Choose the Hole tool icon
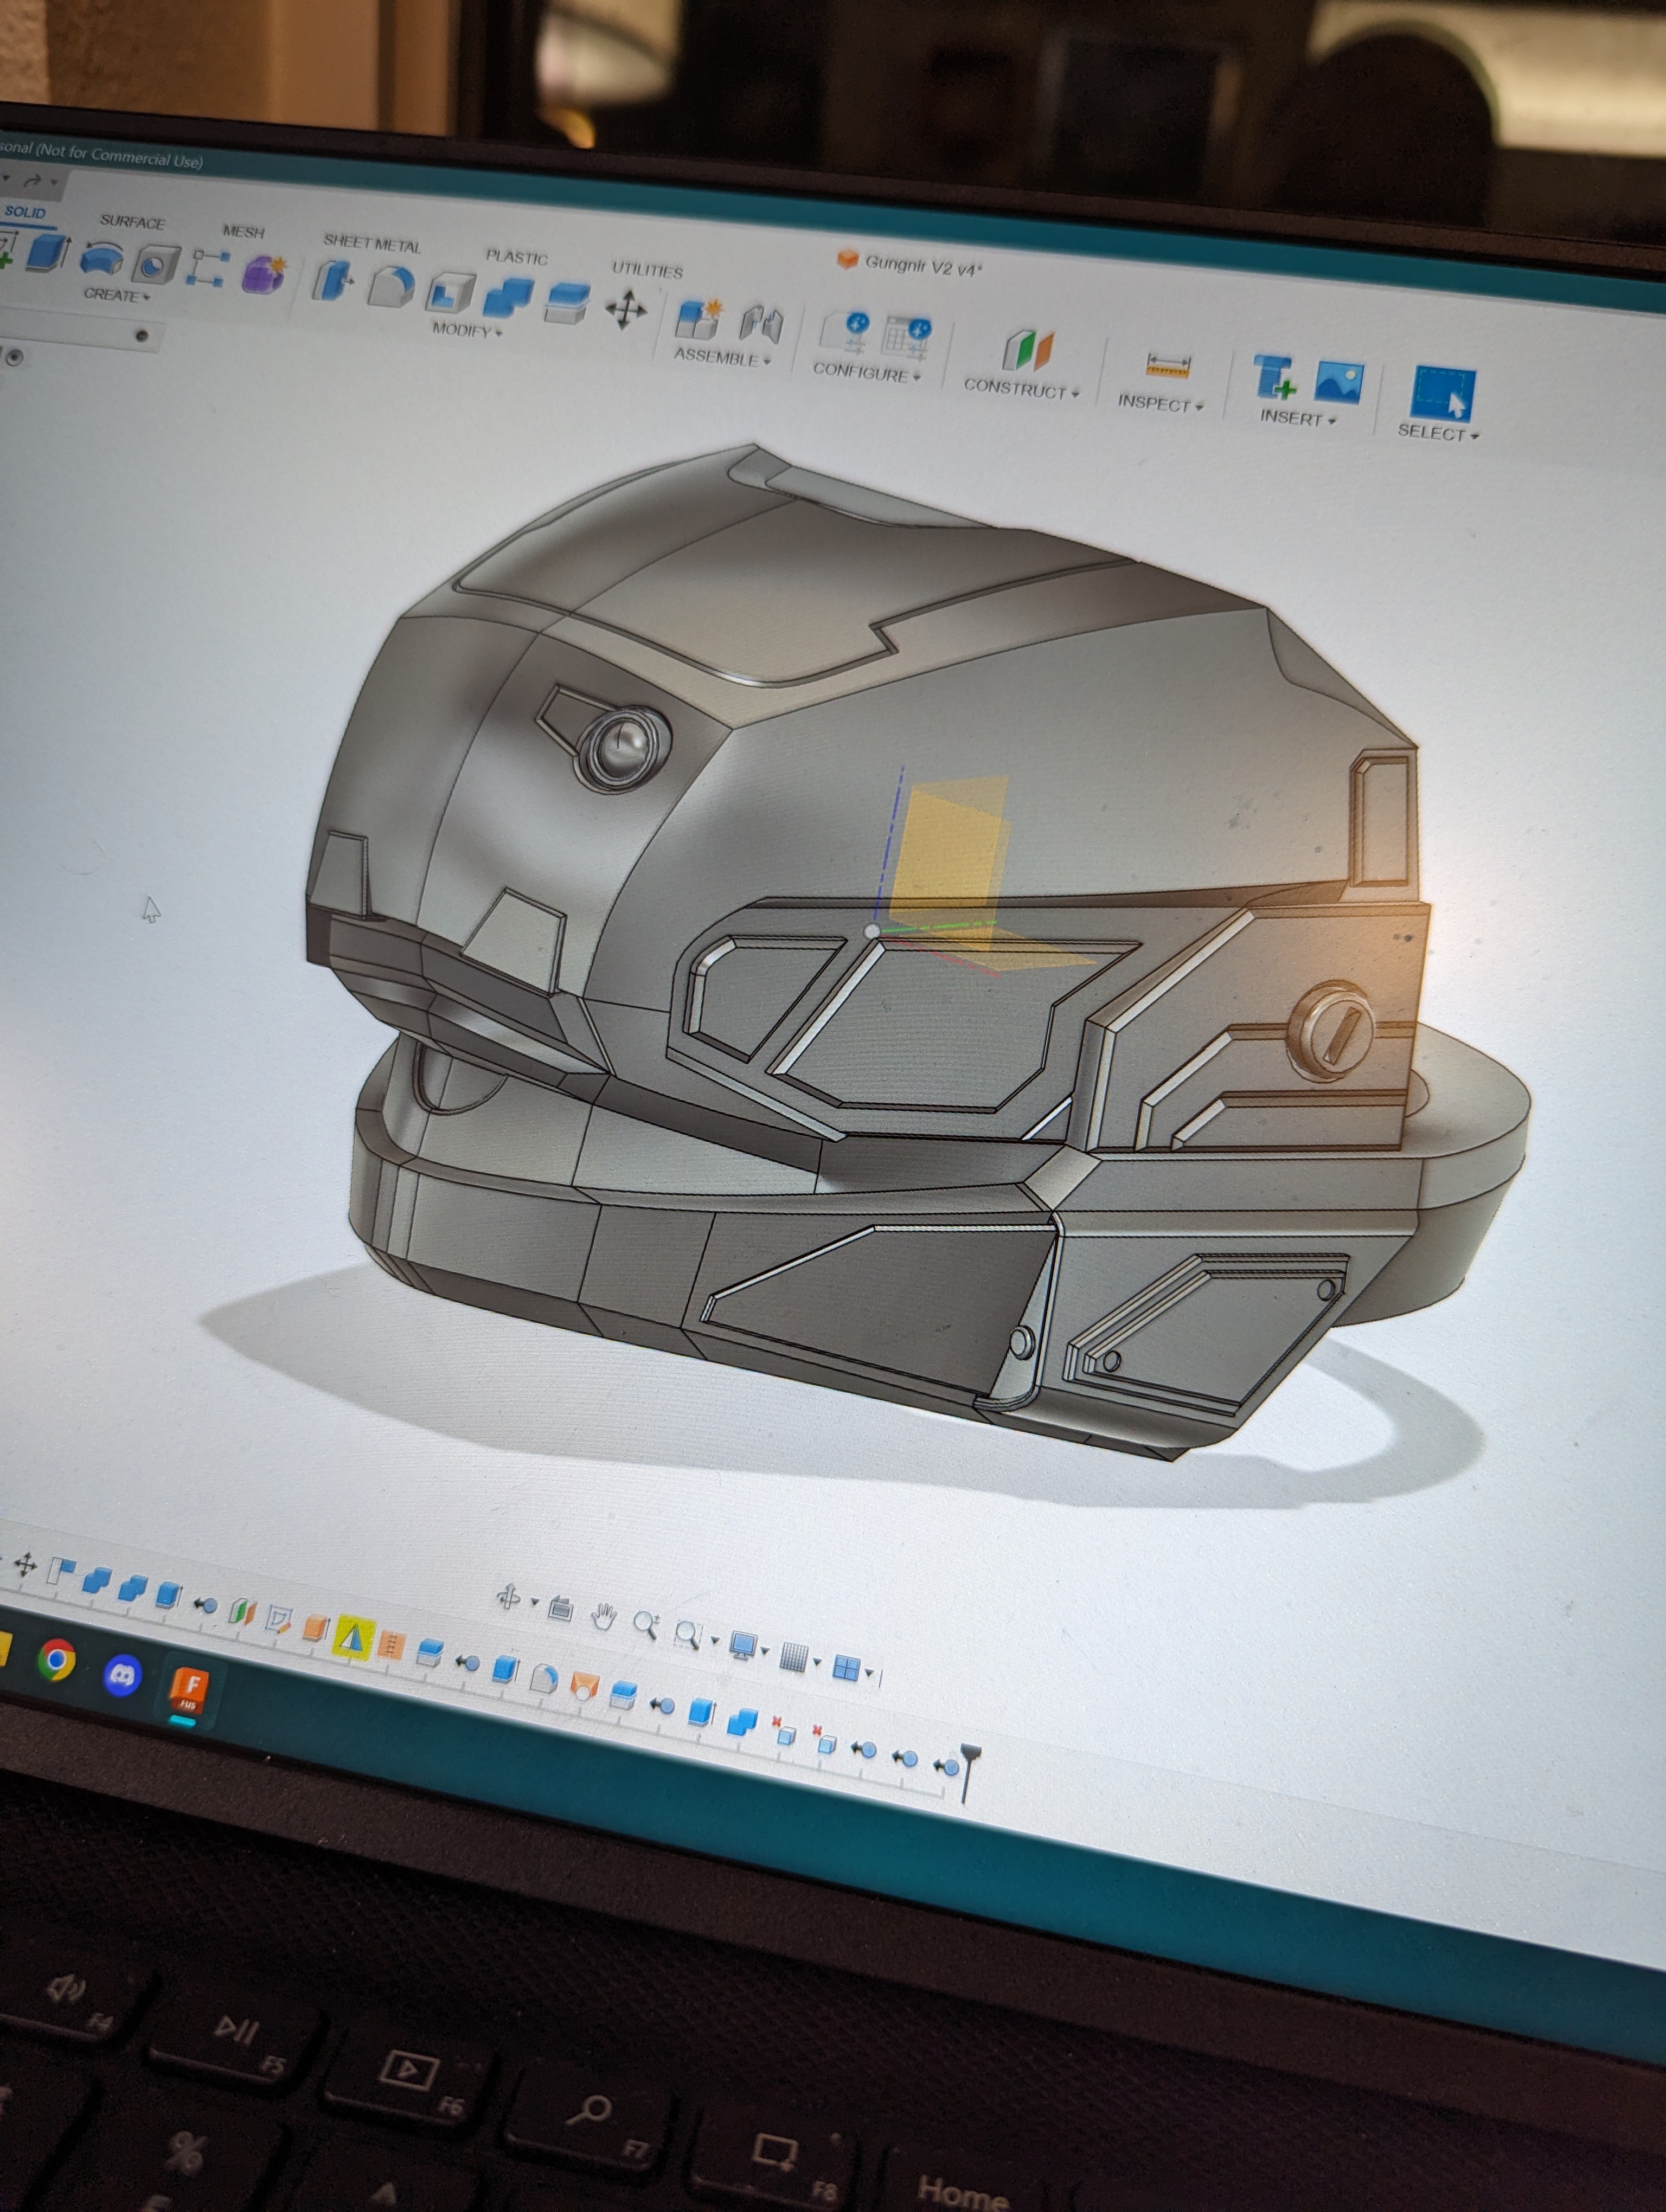 point(155,266)
